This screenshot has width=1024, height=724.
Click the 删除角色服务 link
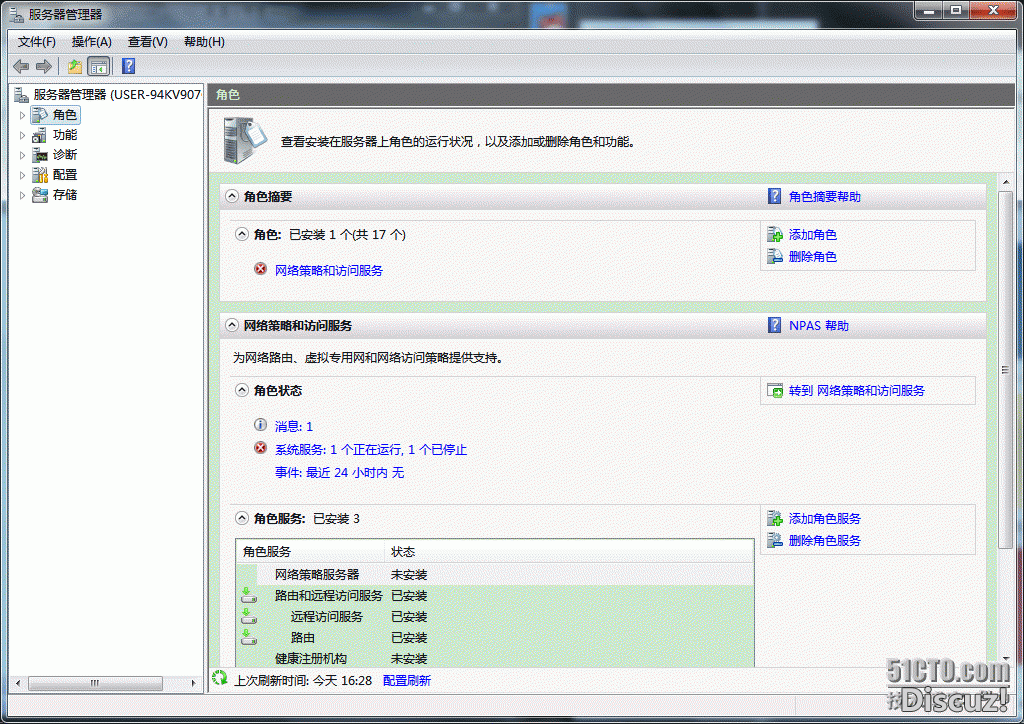click(825, 541)
